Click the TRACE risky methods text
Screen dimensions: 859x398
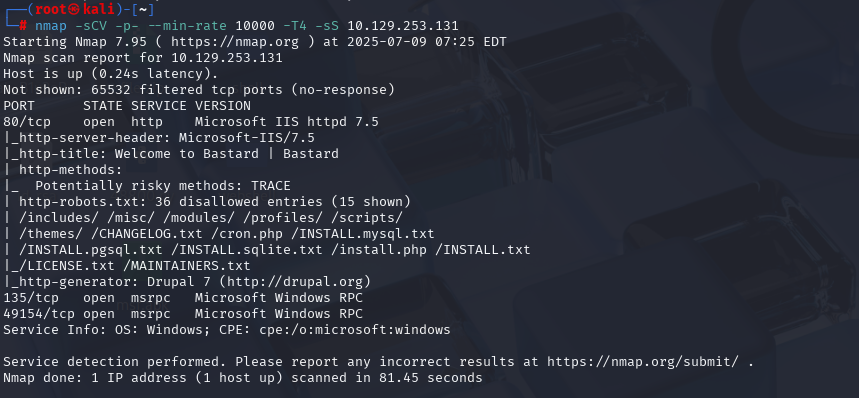click(x=271, y=186)
